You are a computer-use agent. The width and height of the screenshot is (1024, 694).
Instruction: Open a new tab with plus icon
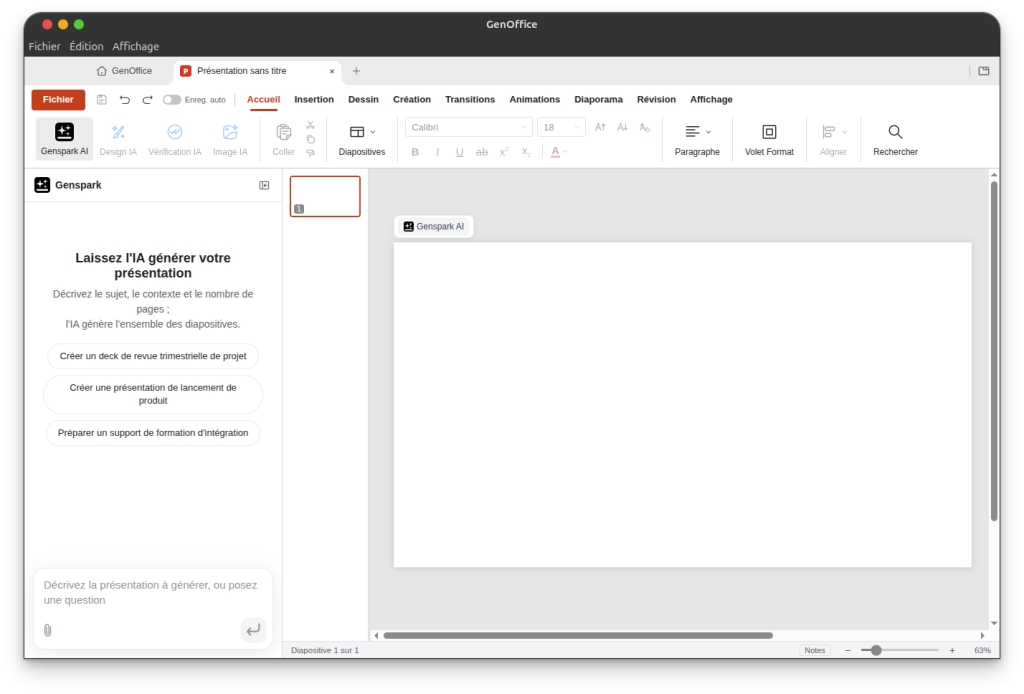[x=357, y=71]
